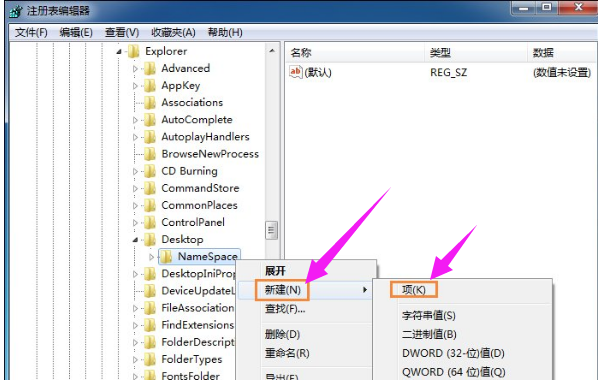Click the Advanced folder icon

pos(150,68)
